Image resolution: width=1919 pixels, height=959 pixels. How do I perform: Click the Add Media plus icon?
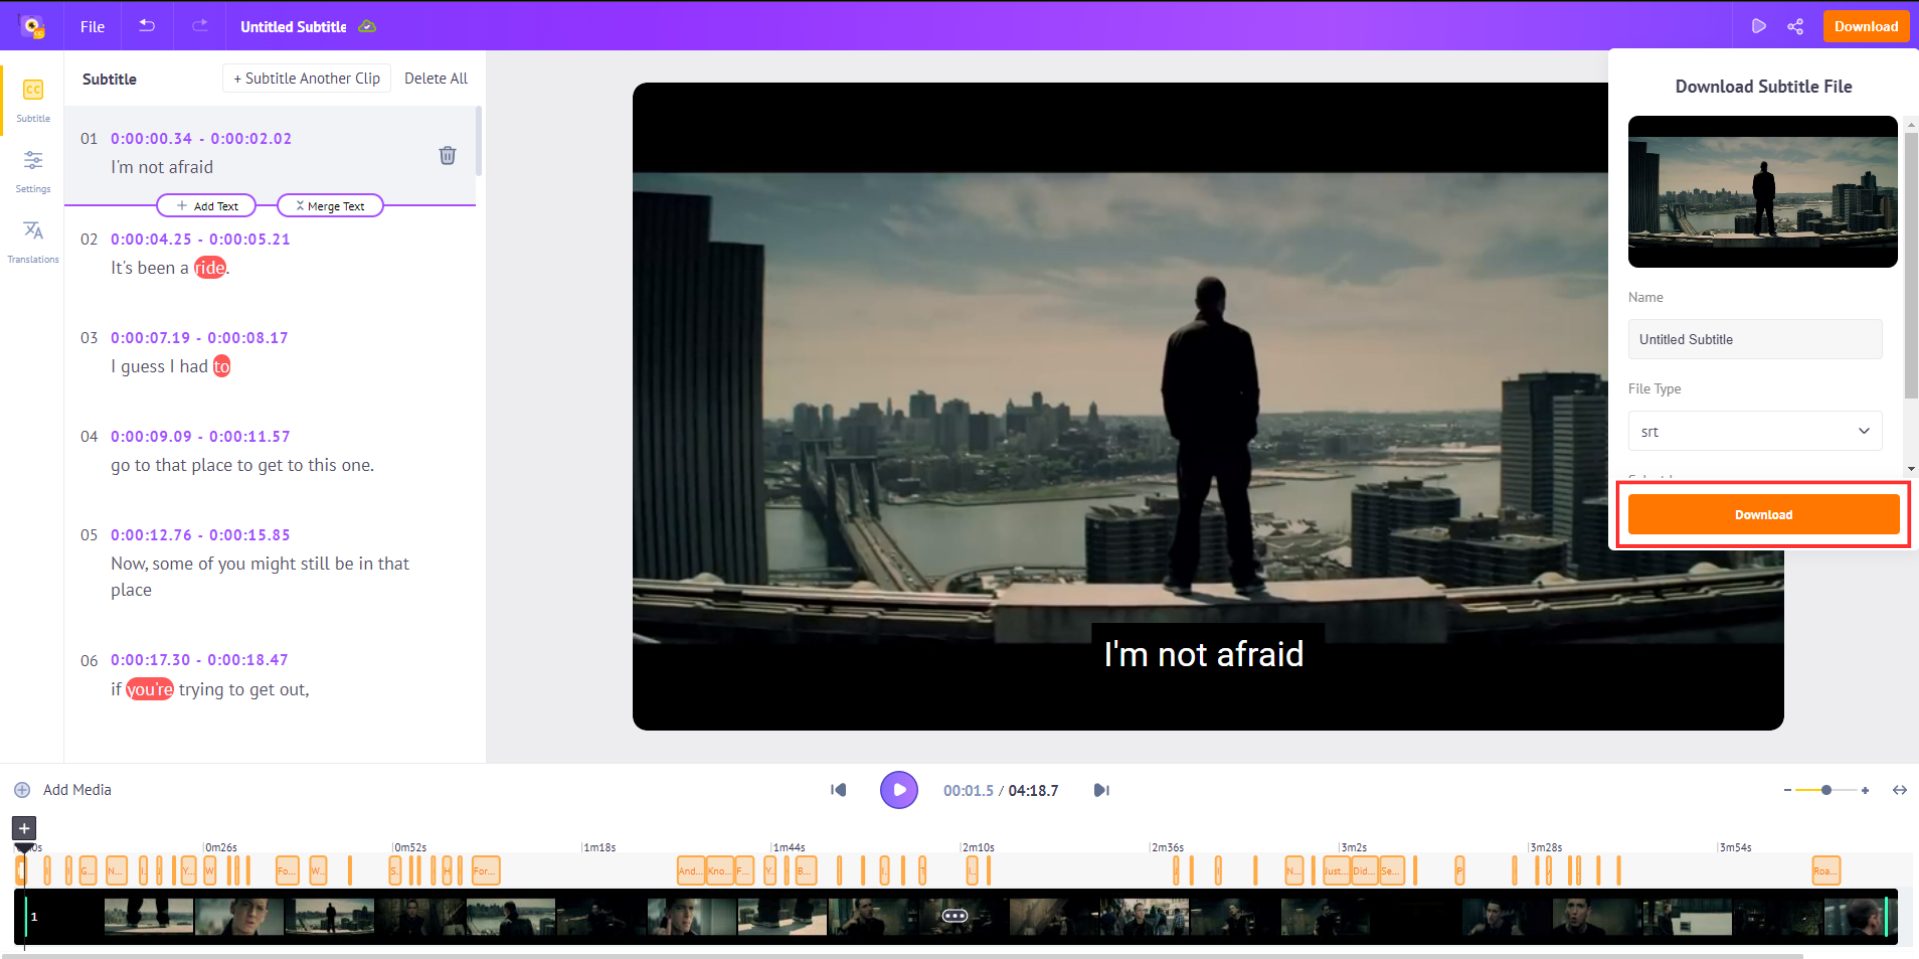21,789
